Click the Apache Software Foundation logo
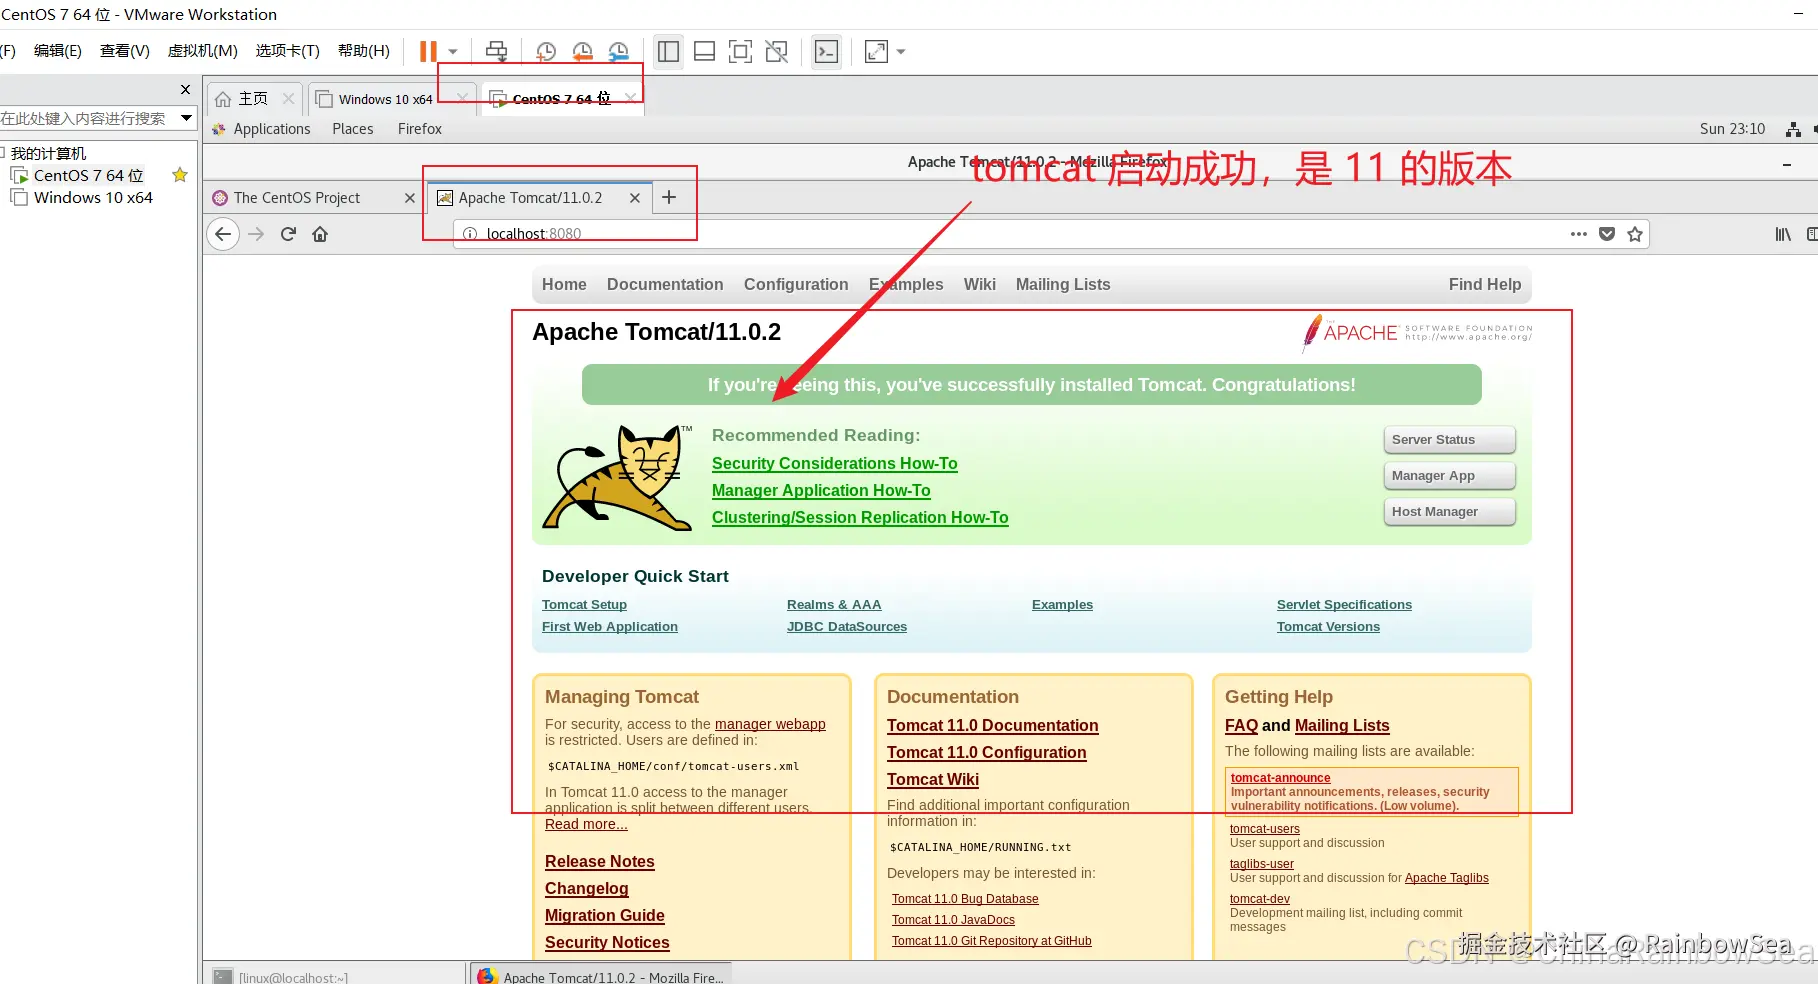This screenshot has height=984, width=1818. 1418,333
